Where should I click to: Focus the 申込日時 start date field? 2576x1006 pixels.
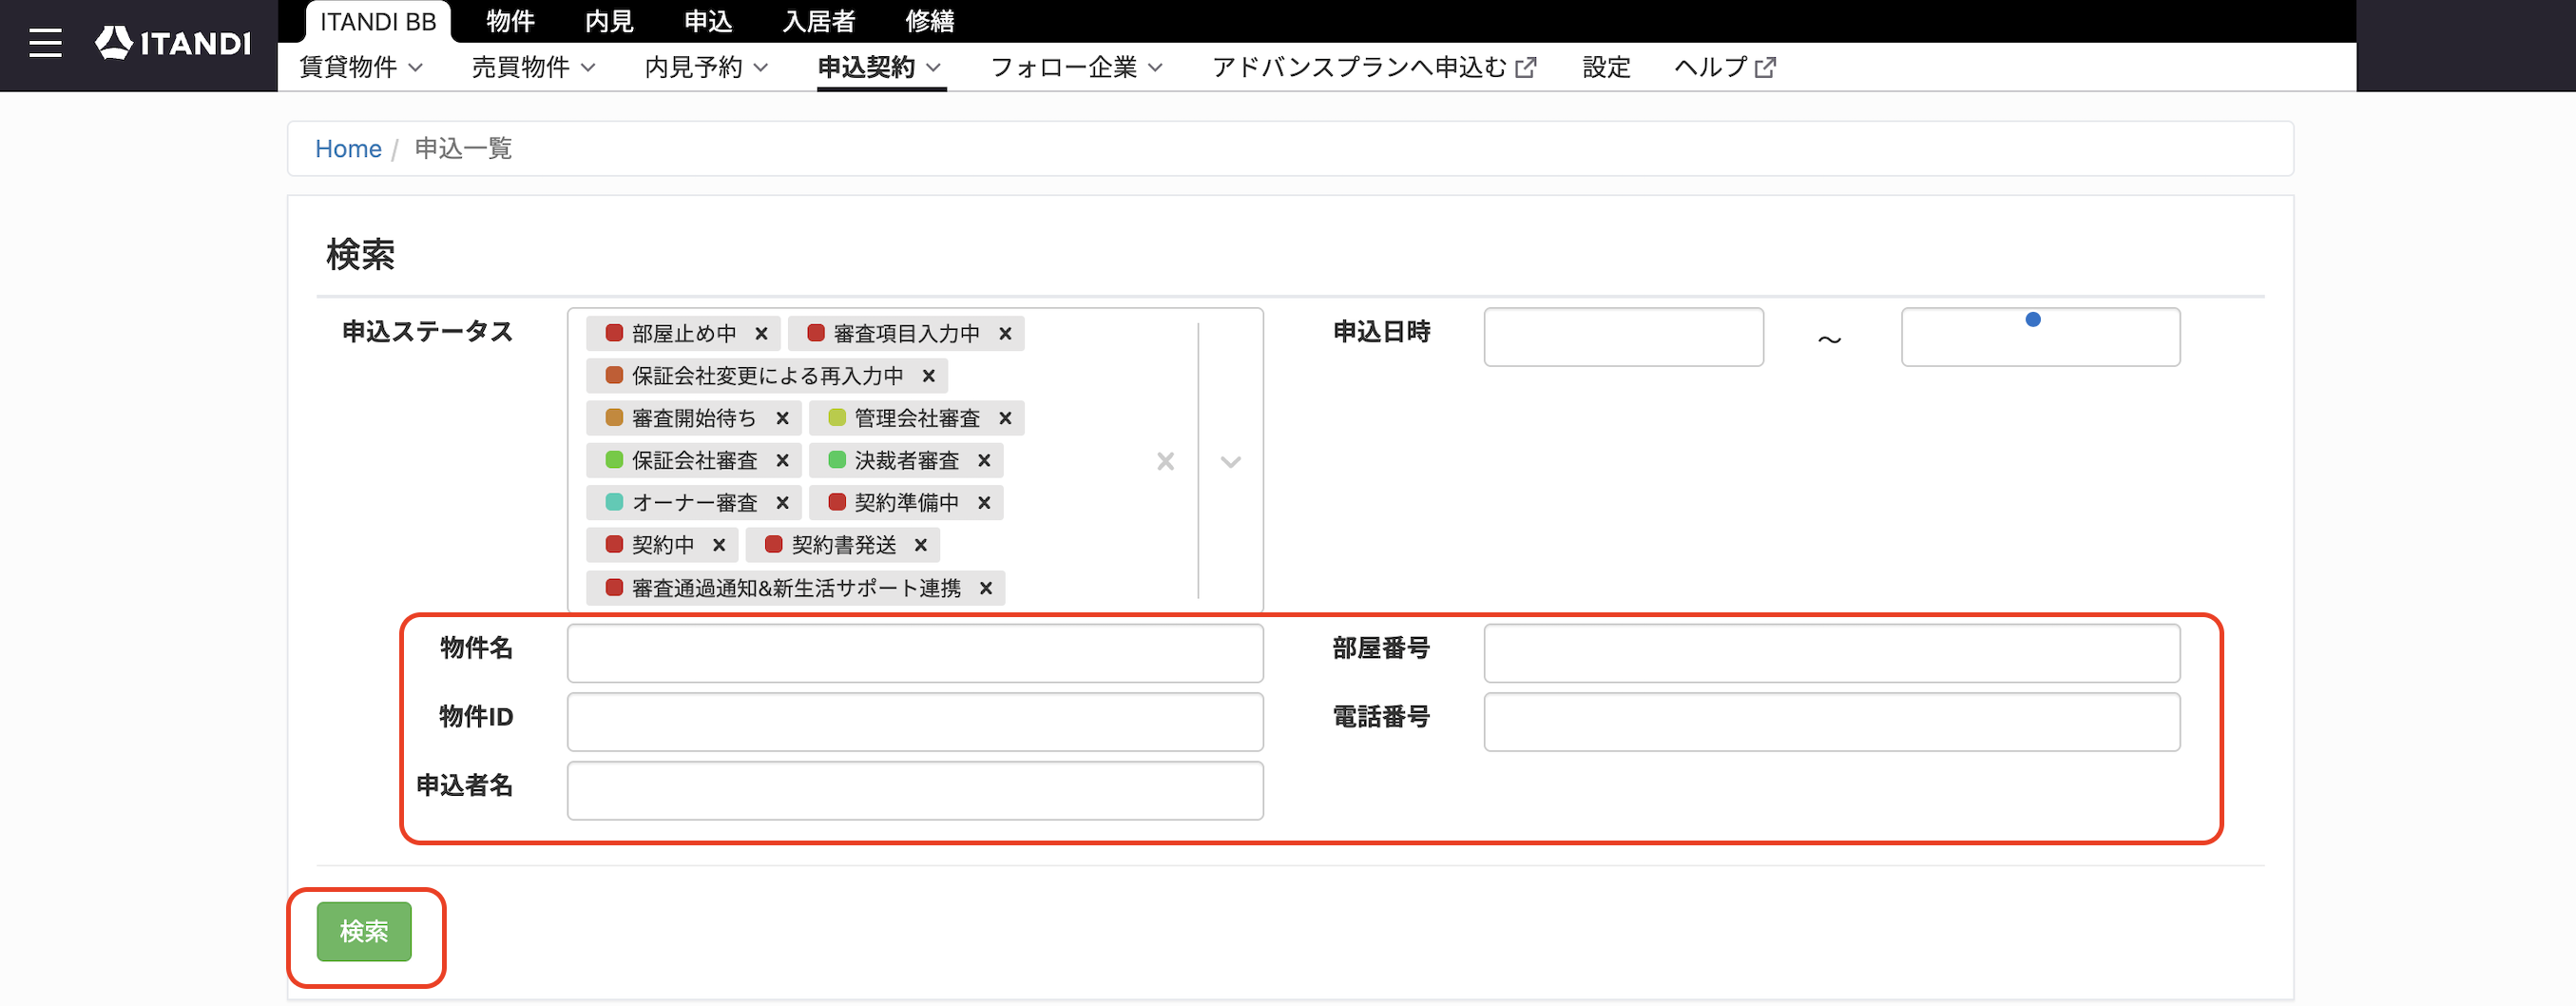pos(1623,337)
